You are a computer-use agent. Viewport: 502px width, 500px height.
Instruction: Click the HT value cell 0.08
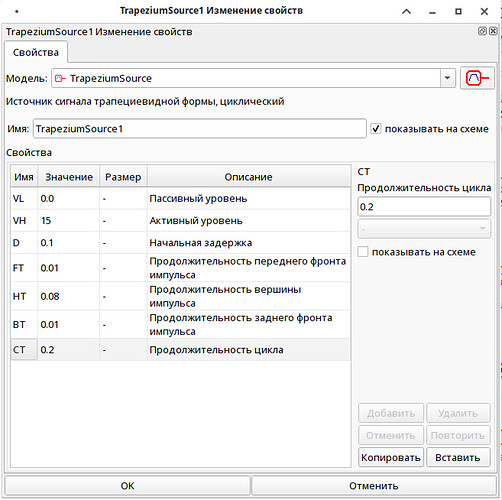68,296
